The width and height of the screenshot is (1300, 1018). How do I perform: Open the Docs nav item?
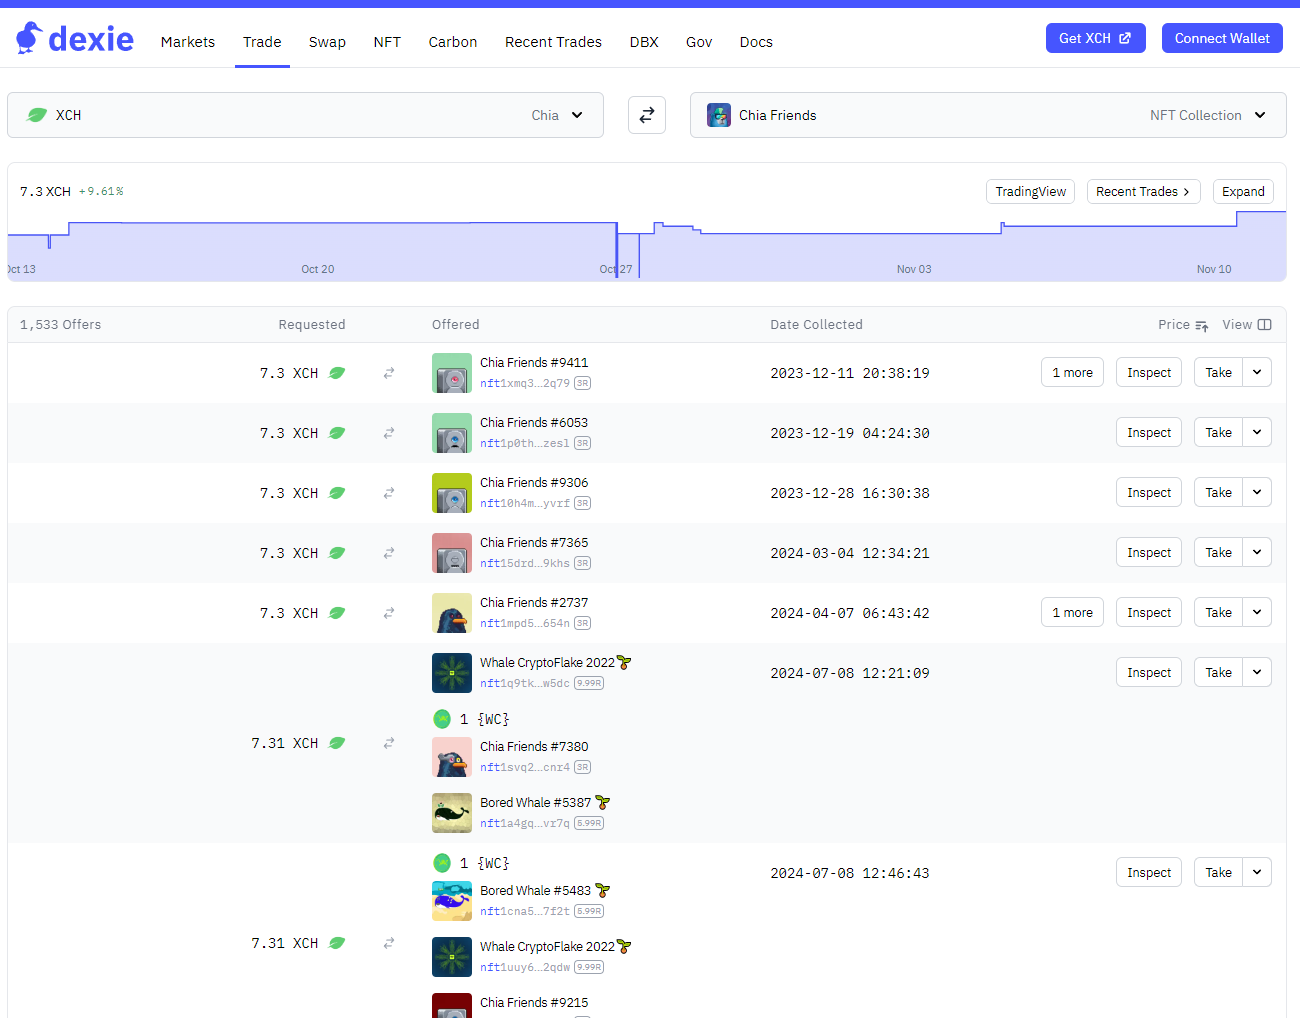click(x=756, y=42)
